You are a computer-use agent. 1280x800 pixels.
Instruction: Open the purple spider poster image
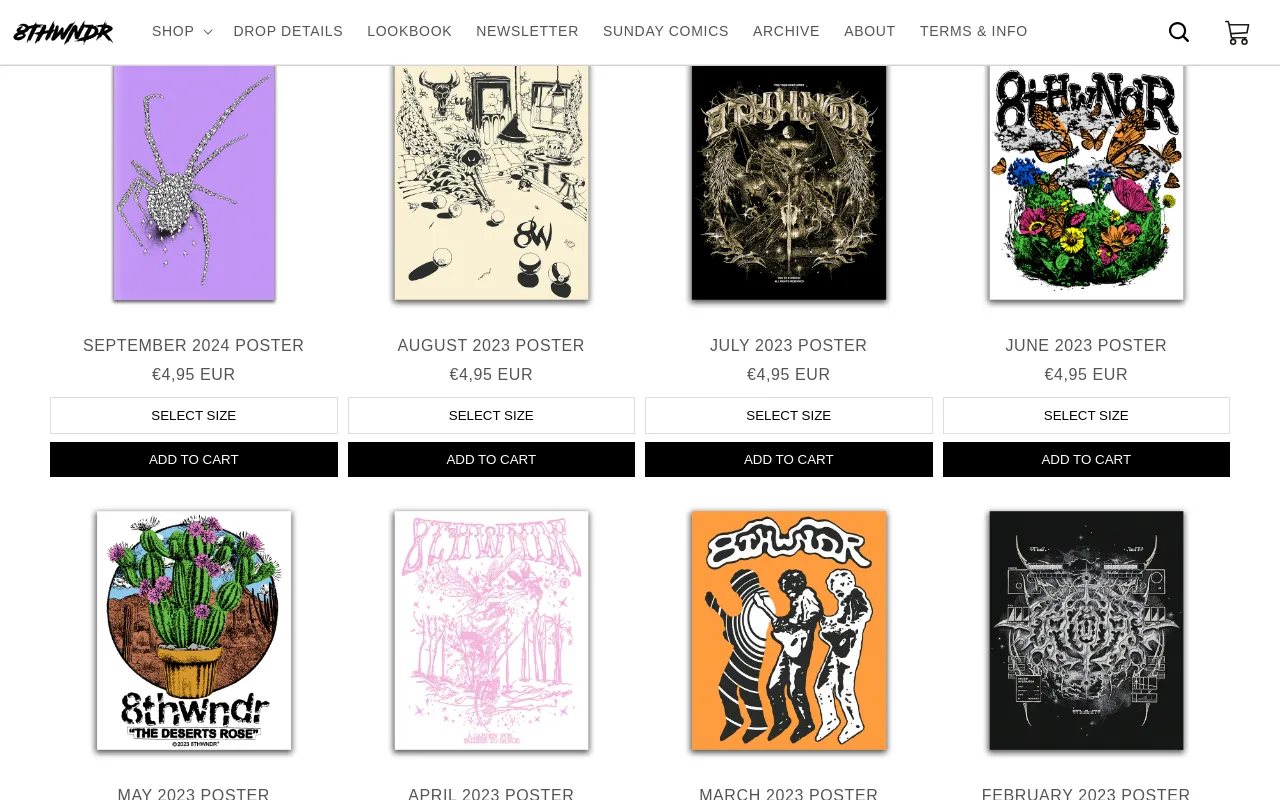point(194,182)
